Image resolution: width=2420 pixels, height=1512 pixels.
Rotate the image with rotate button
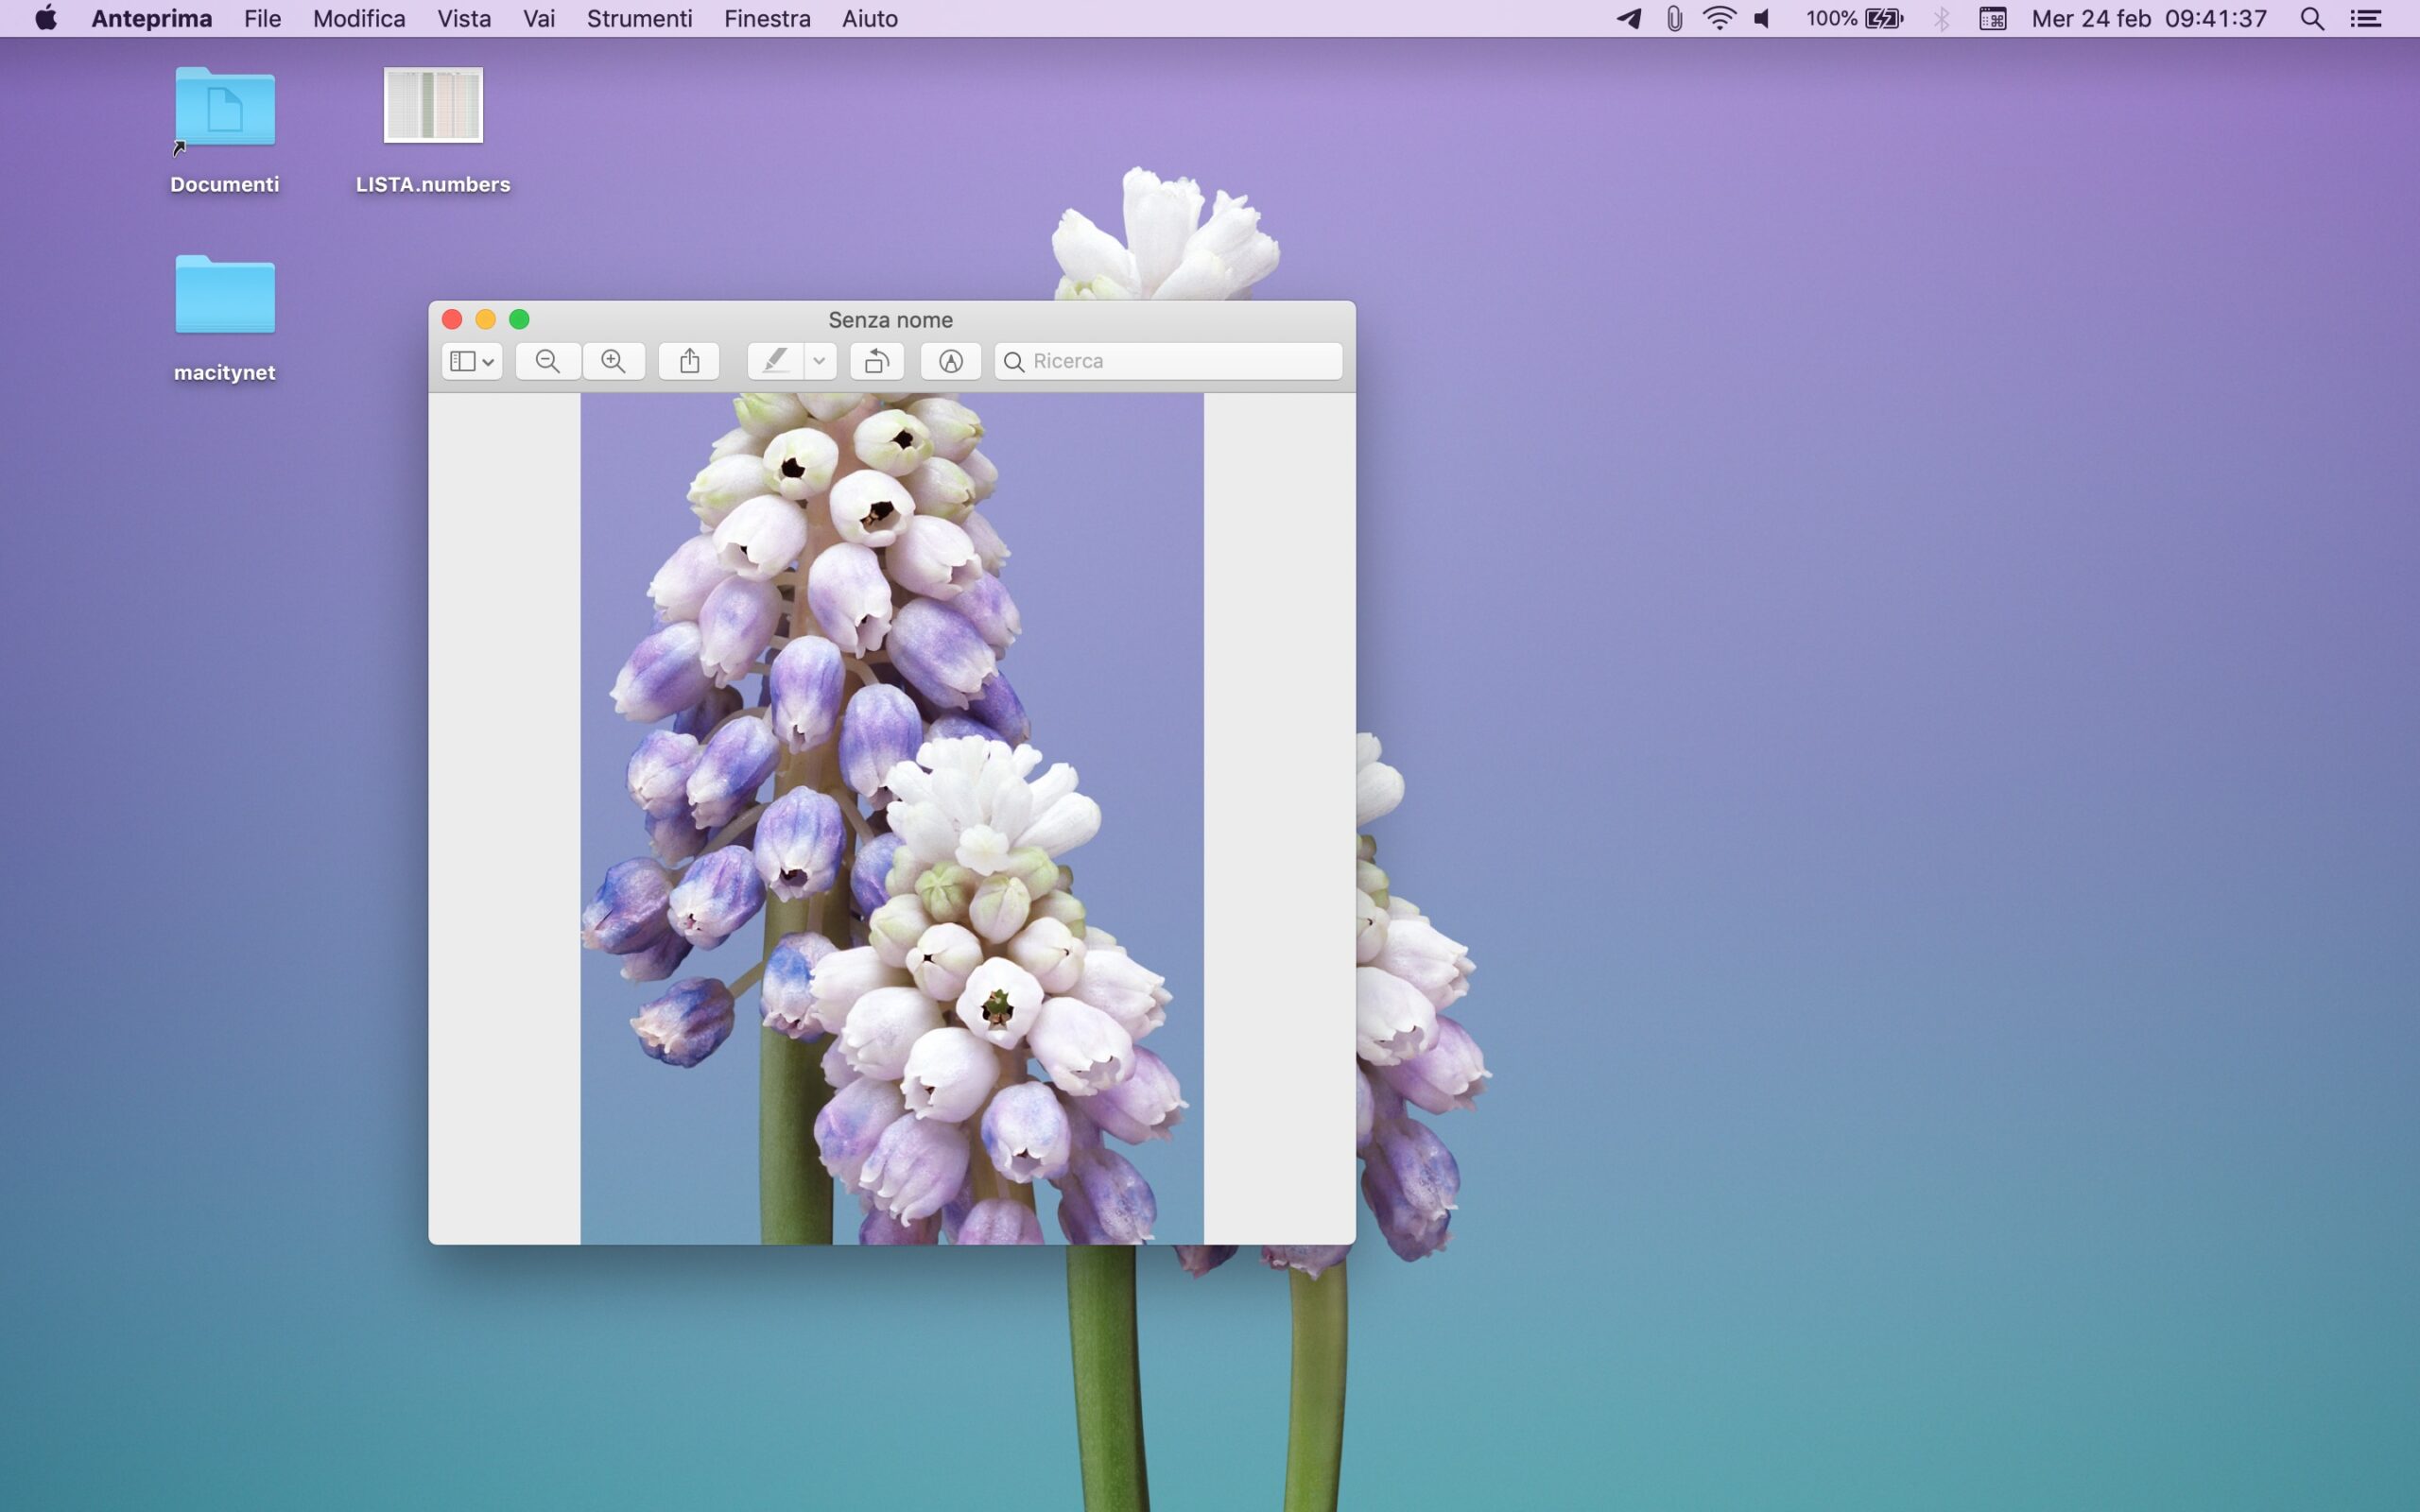coord(877,361)
